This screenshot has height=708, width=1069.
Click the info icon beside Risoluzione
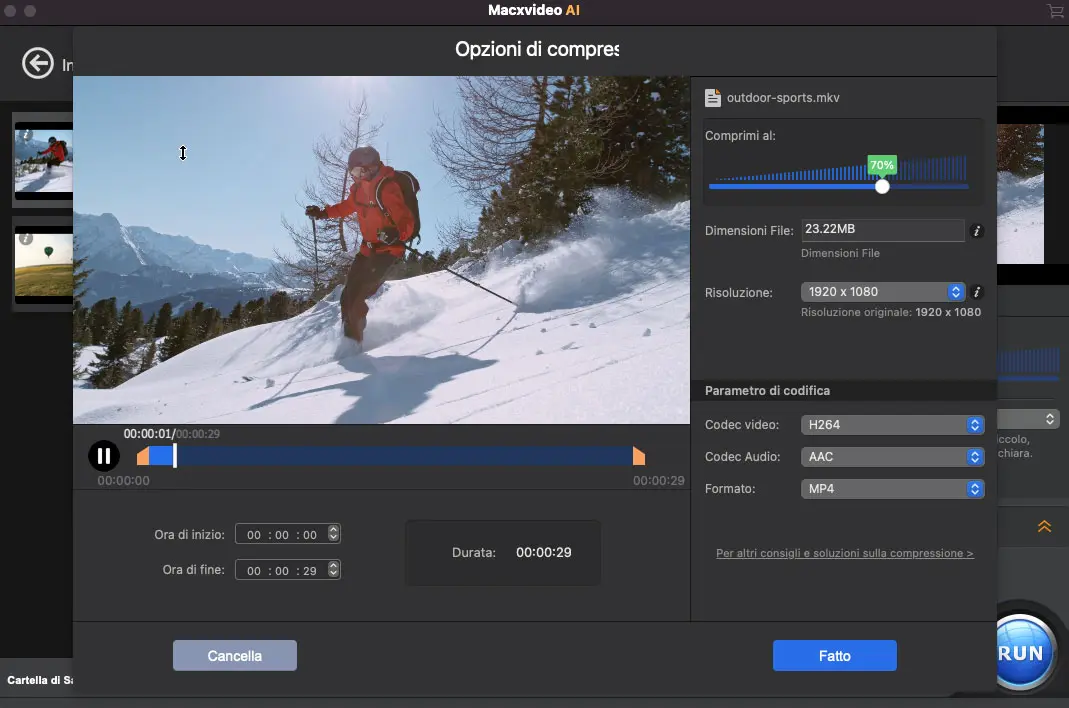[x=977, y=292]
